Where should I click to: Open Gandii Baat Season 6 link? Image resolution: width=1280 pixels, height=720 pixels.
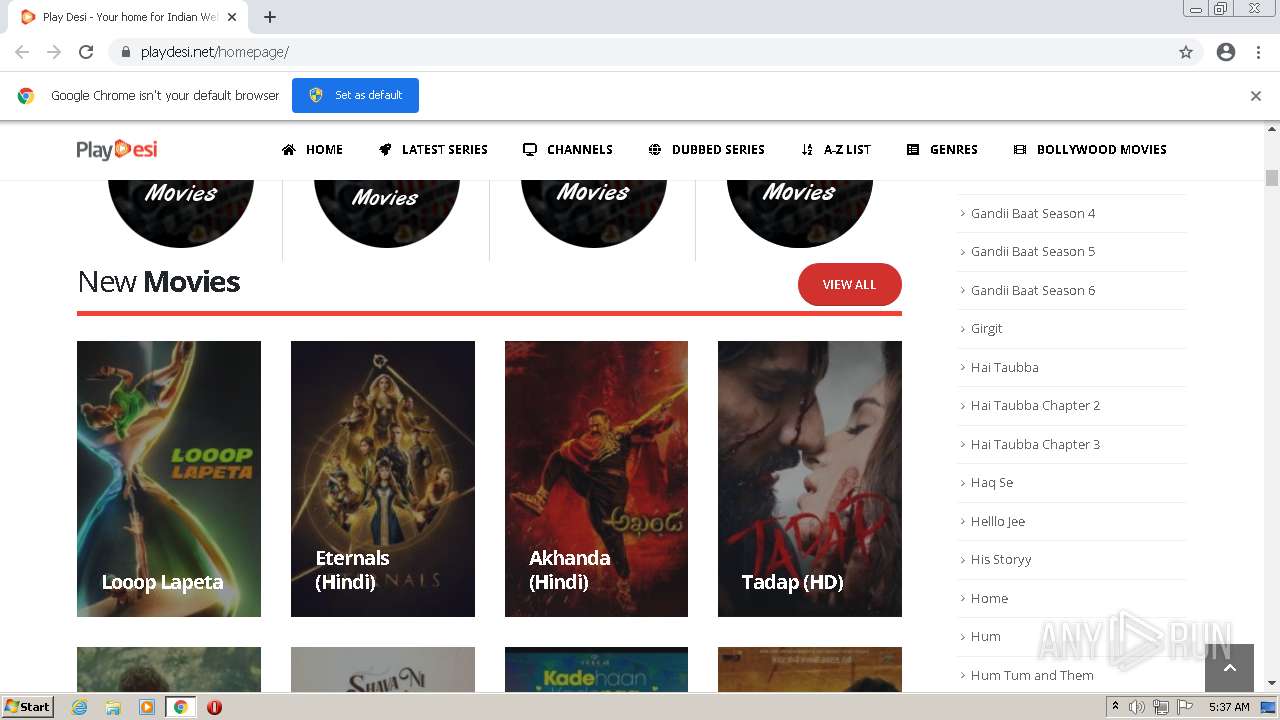[1033, 290]
